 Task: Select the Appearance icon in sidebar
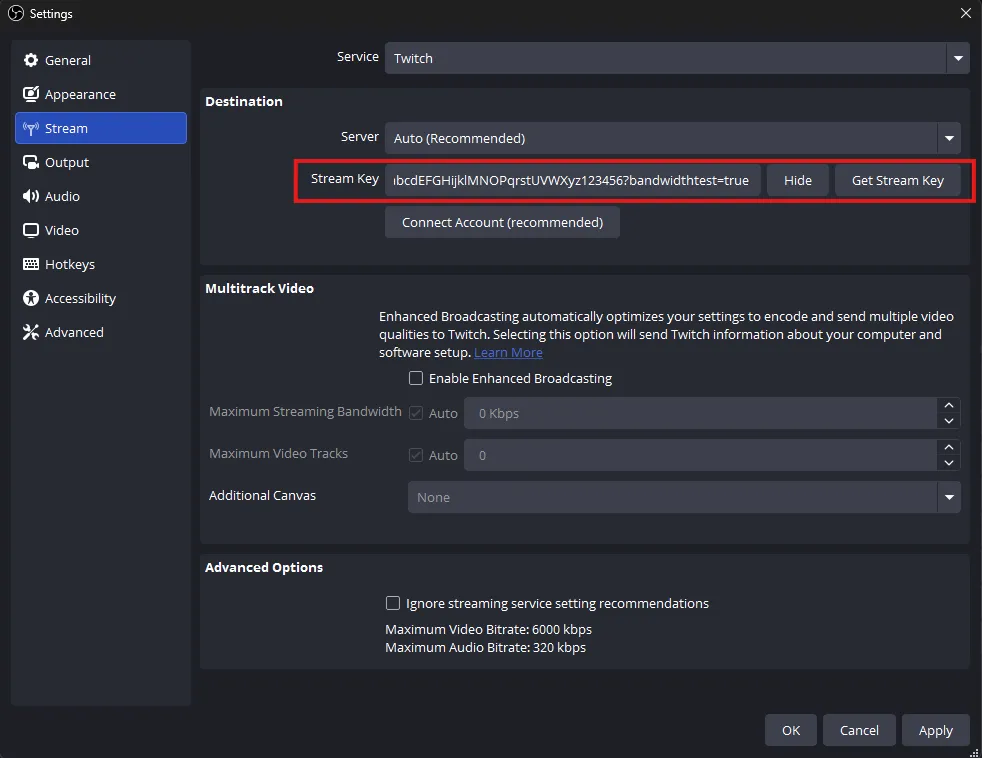[x=31, y=95]
